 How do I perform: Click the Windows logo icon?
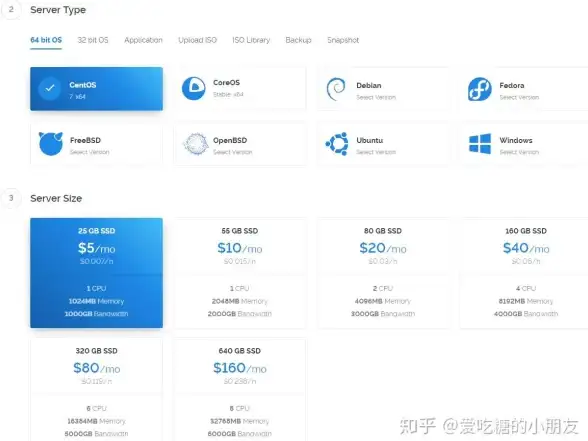(x=480, y=144)
